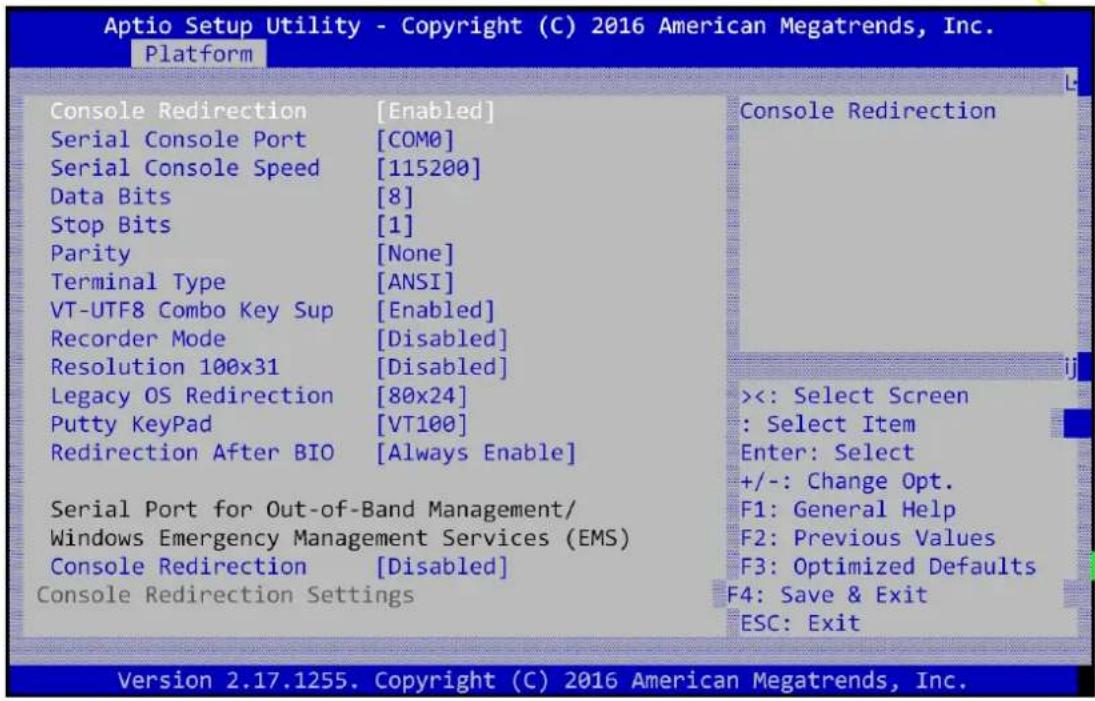Click the Aptio Setup Utility title text
The width and height of the screenshot is (1095, 701).
(549, 26)
